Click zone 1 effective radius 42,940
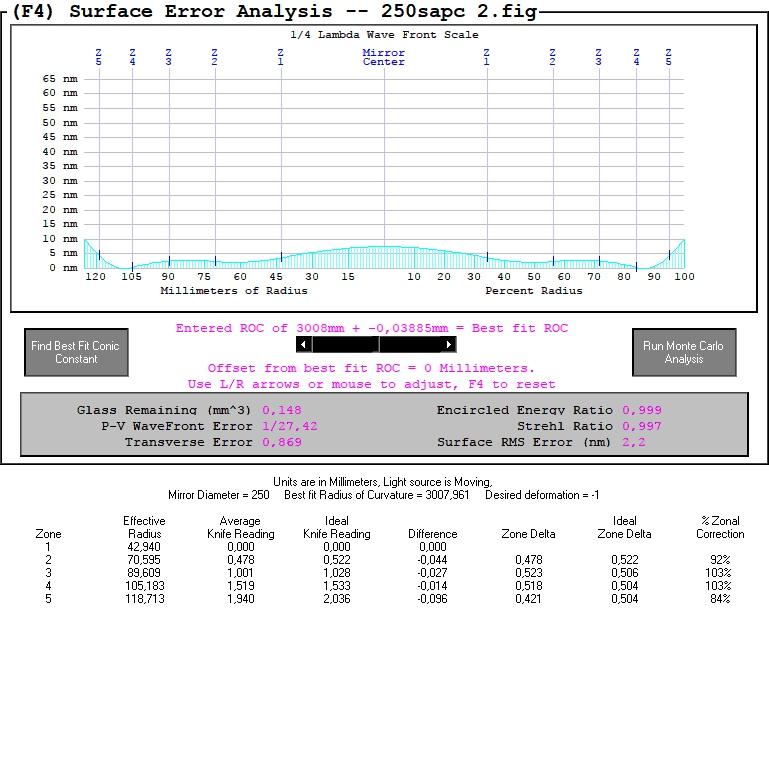 click(x=144, y=547)
